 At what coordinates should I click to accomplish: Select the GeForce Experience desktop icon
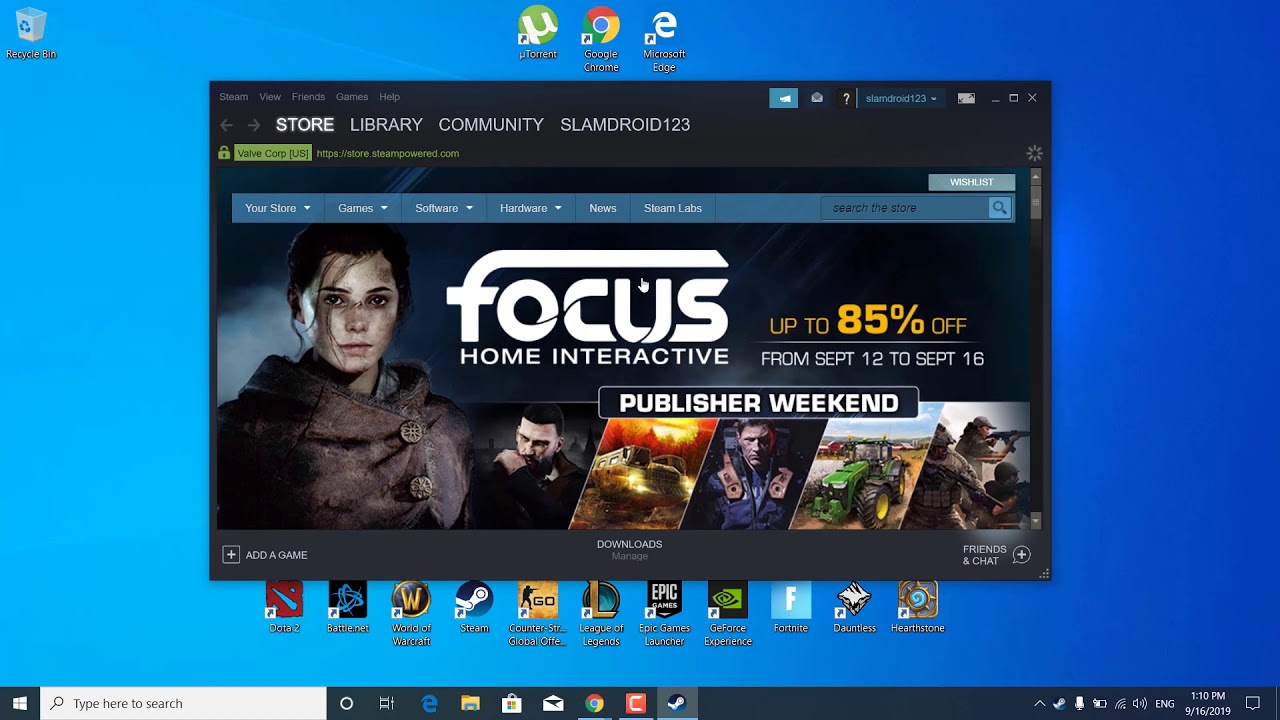click(728, 614)
